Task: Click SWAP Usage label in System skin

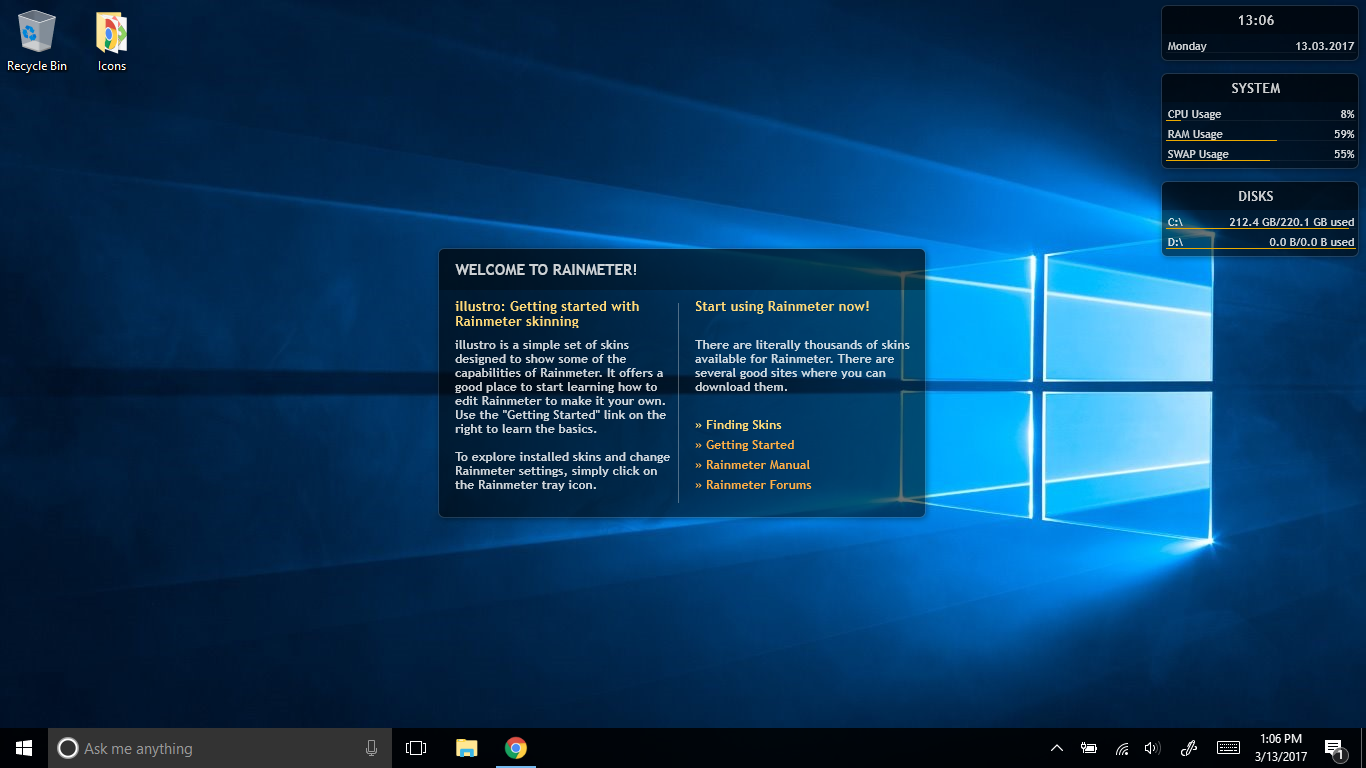Action: tap(1198, 154)
